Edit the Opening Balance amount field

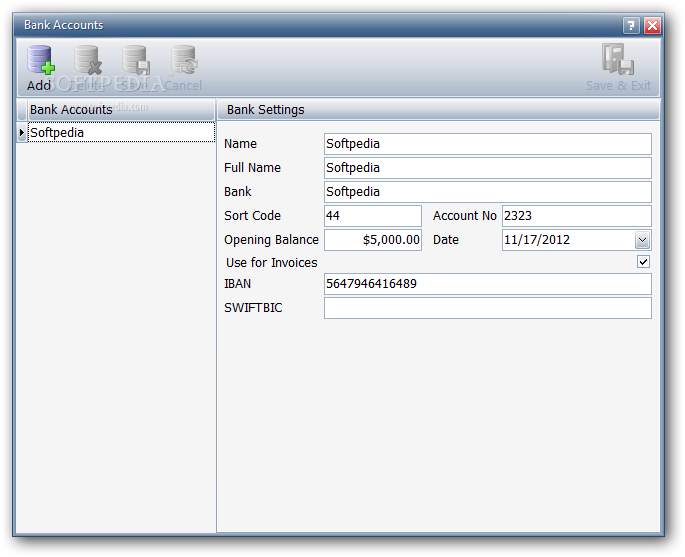click(x=373, y=240)
